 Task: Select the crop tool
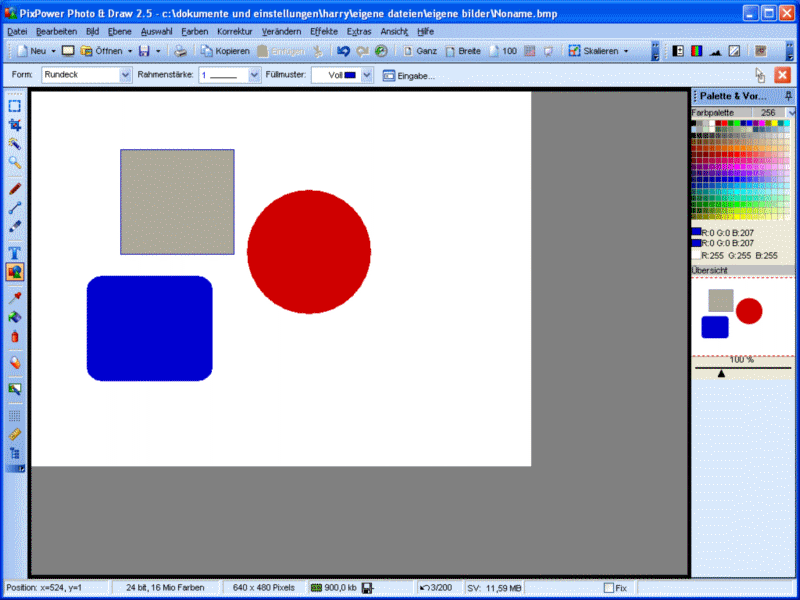(15, 125)
